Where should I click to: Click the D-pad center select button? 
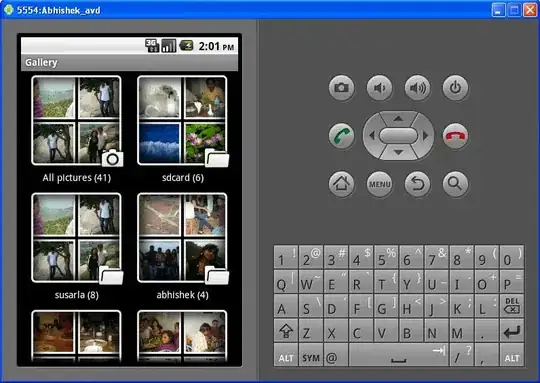point(398,135)
